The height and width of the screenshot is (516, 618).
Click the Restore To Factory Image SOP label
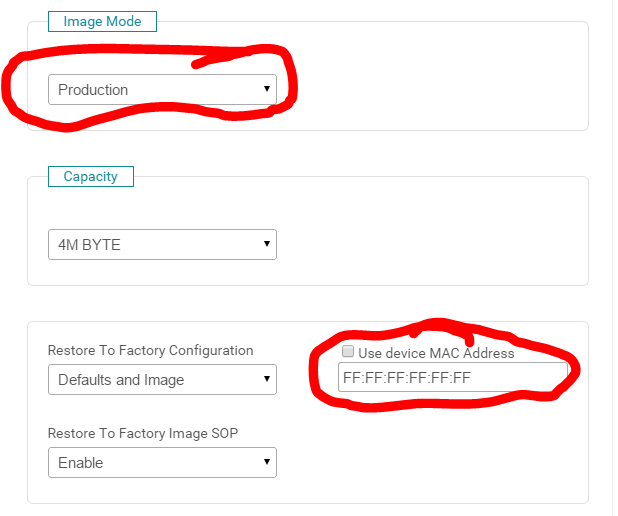coord(140,434)
